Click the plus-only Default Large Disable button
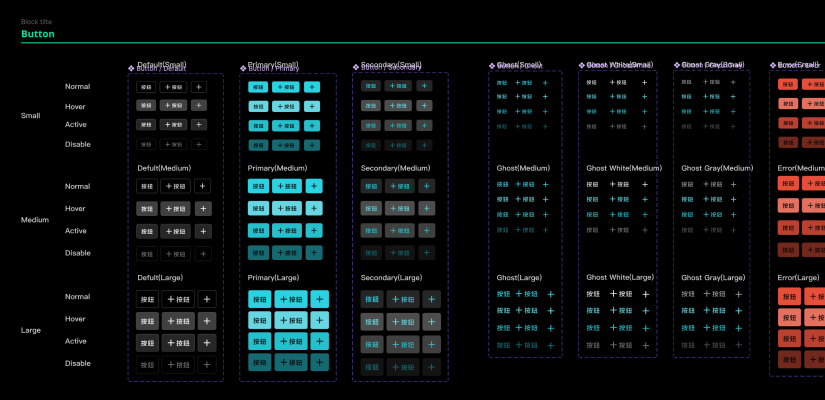 click(x=207, y=365)
